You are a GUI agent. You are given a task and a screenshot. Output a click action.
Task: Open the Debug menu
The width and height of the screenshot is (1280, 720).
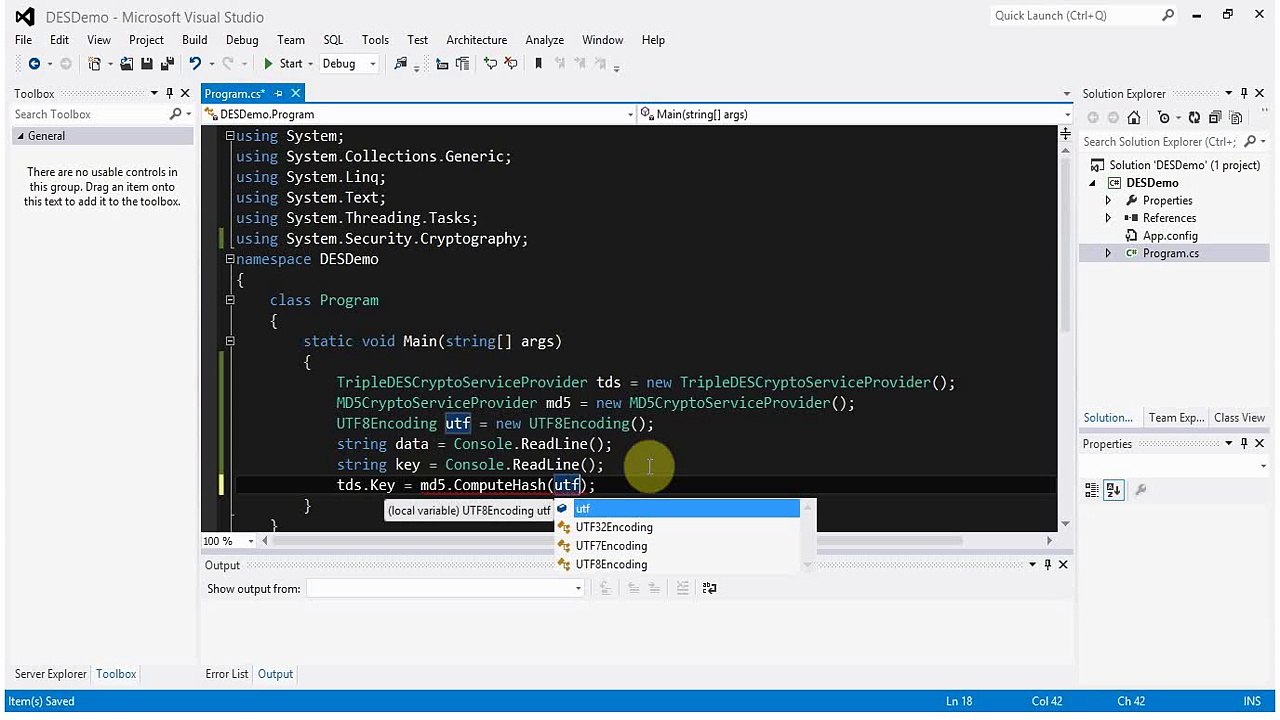coord(242,40)
